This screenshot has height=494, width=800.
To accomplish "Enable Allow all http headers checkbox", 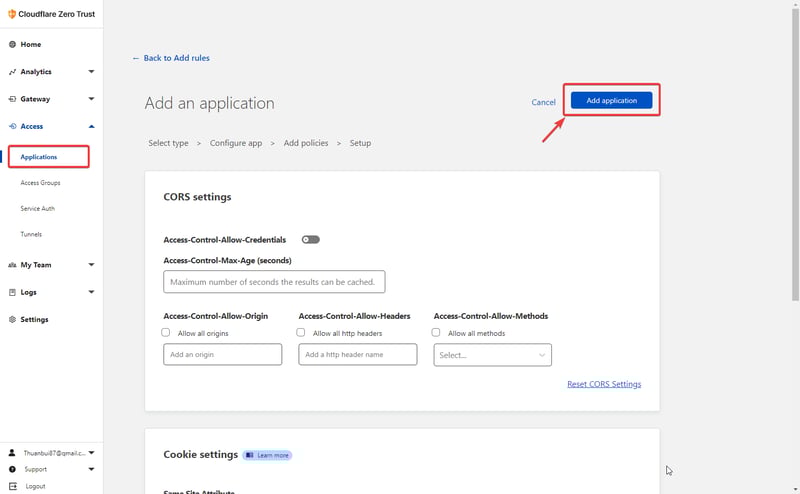I will 301,333.
